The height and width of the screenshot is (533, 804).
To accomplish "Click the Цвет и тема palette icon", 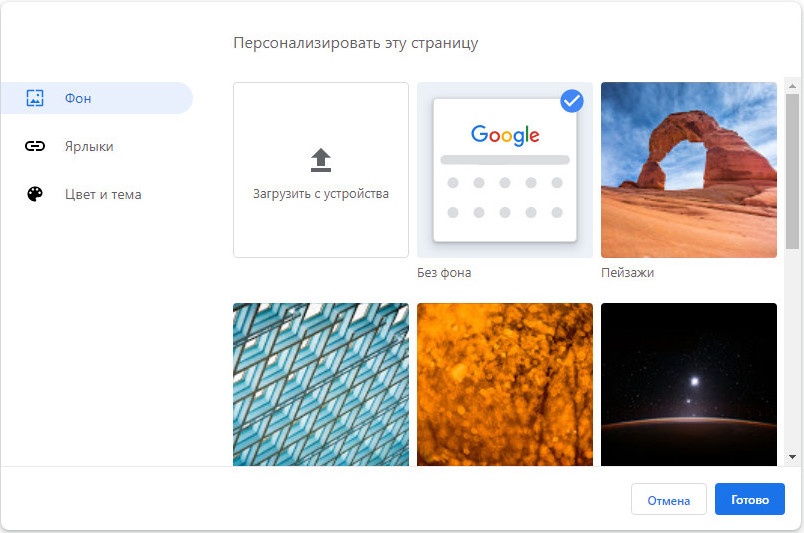I will click(x=35, y=194).
